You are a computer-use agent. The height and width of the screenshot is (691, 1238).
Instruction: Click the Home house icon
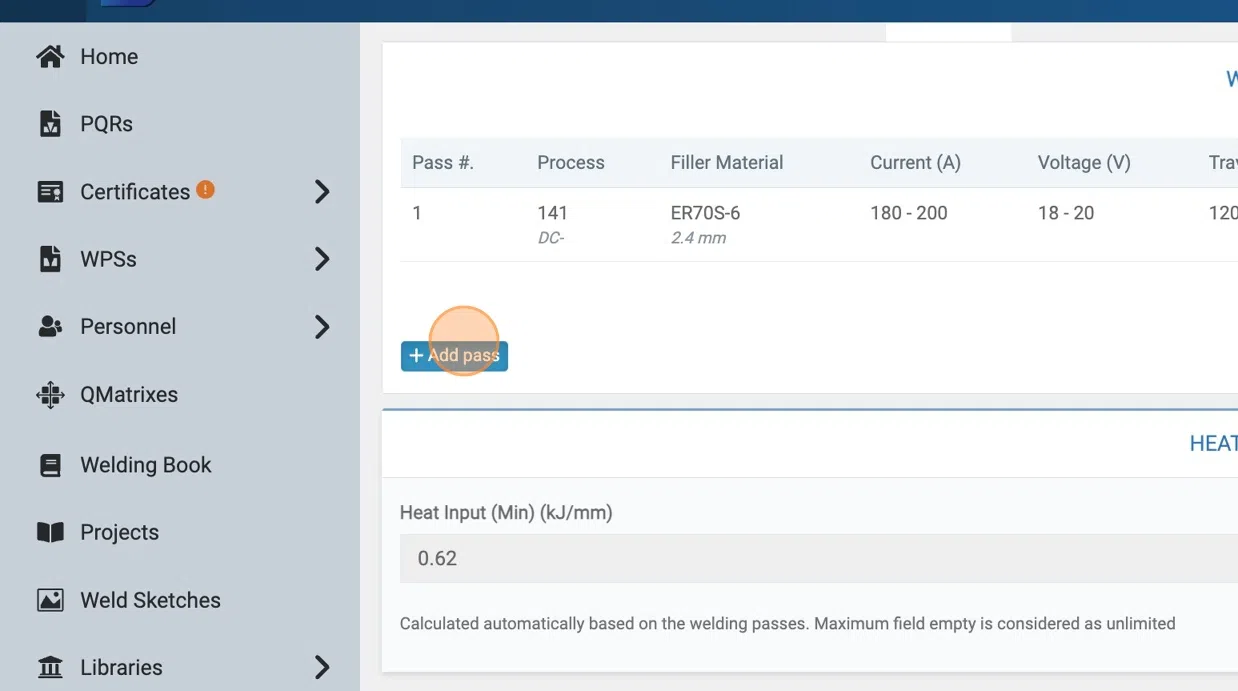[x=50, y=56]
